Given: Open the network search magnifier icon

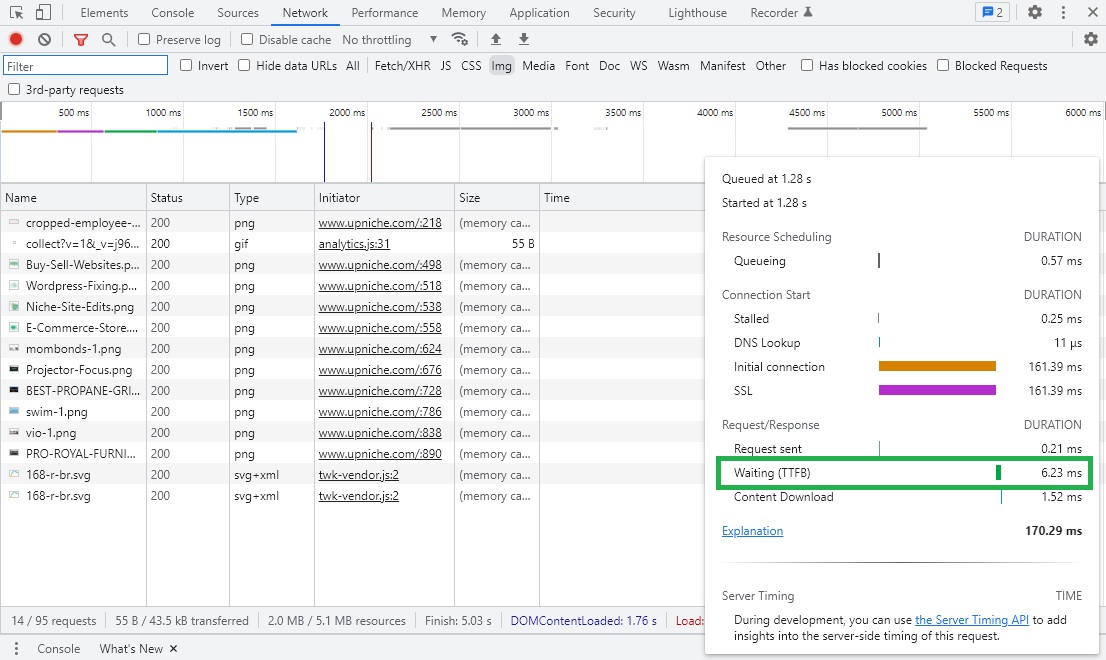Looking at the screenshot, I should point(109,39).
